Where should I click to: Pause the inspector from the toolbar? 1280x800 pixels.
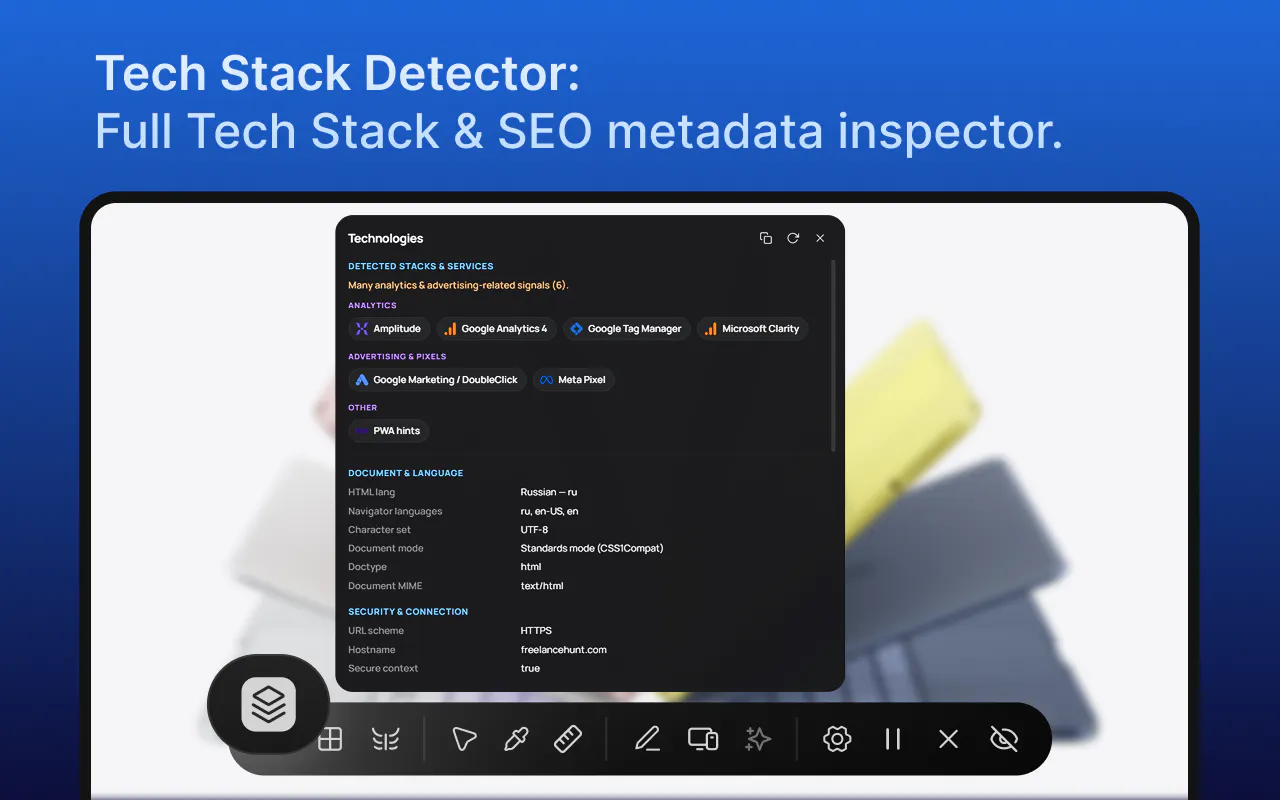[893, 739]
